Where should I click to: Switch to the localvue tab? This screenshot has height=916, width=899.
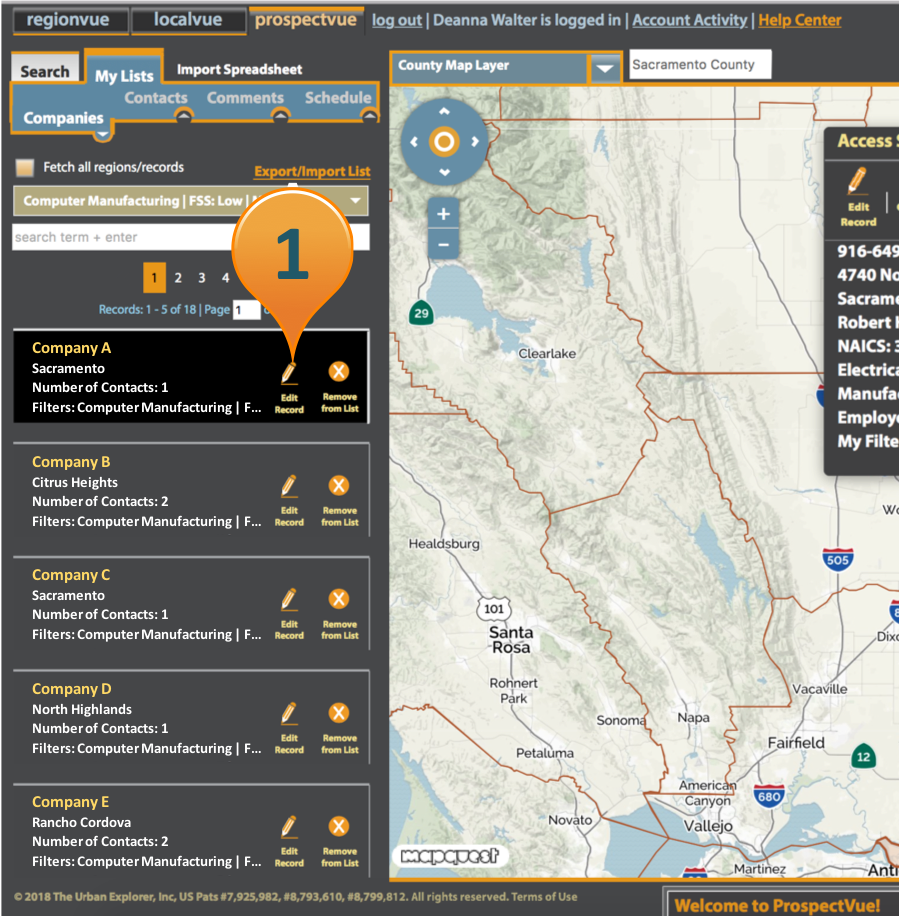click(x=189, y=20)
